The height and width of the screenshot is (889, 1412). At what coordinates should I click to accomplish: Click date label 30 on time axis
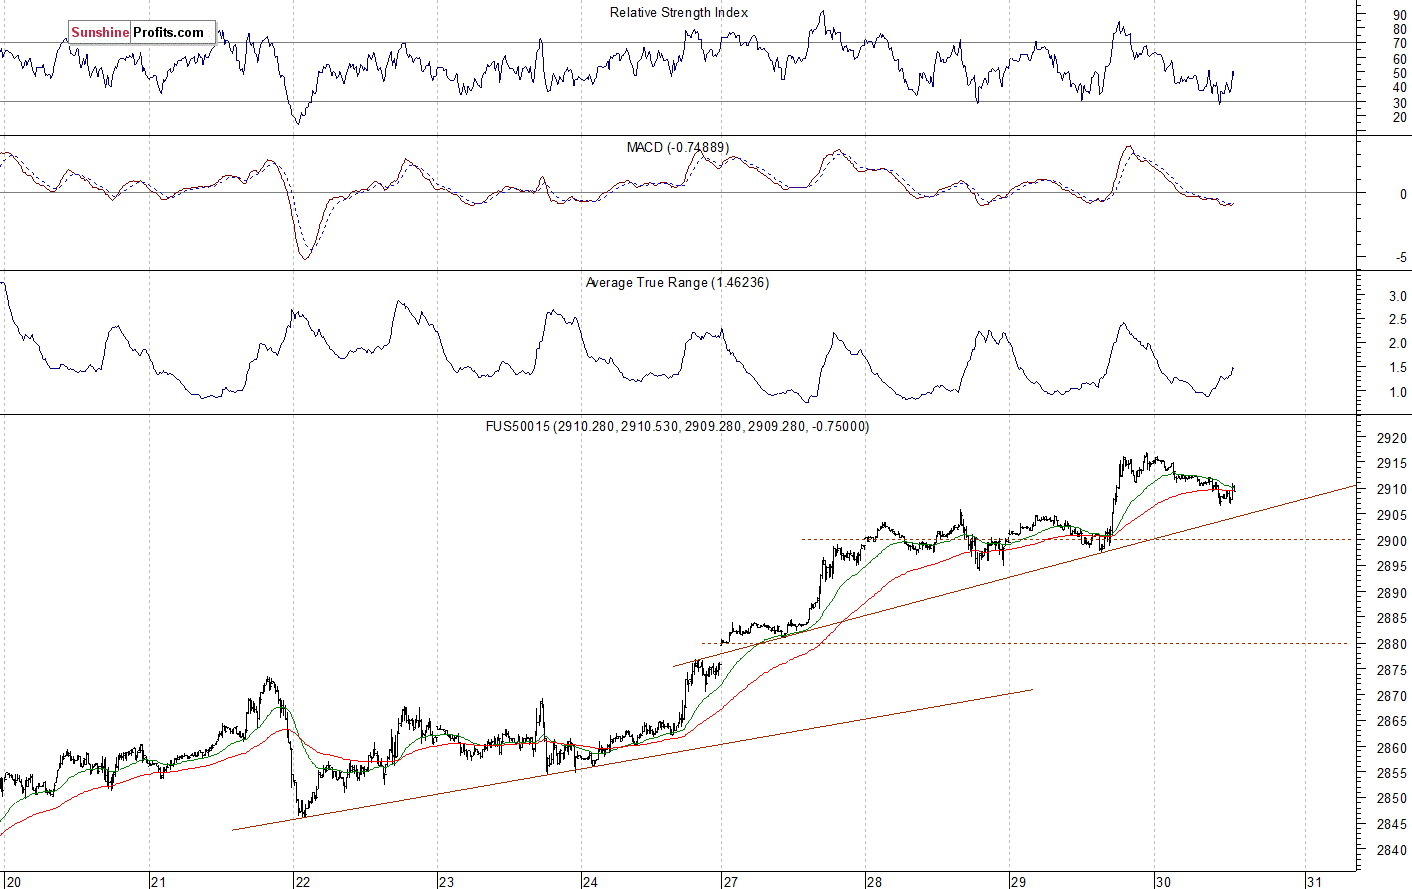(1163, 882)
